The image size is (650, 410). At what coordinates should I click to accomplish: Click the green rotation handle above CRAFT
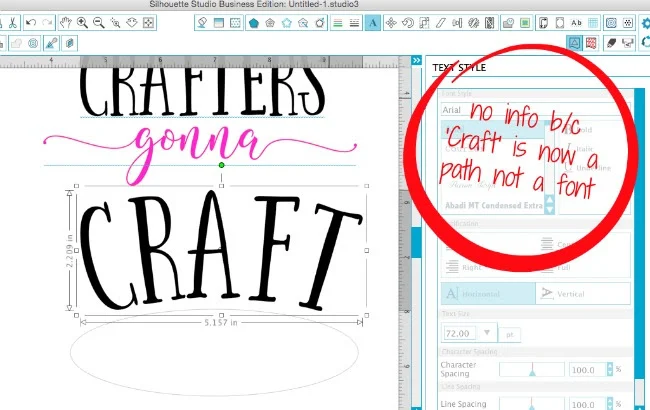pyautogui.click(x=221, y=165)
